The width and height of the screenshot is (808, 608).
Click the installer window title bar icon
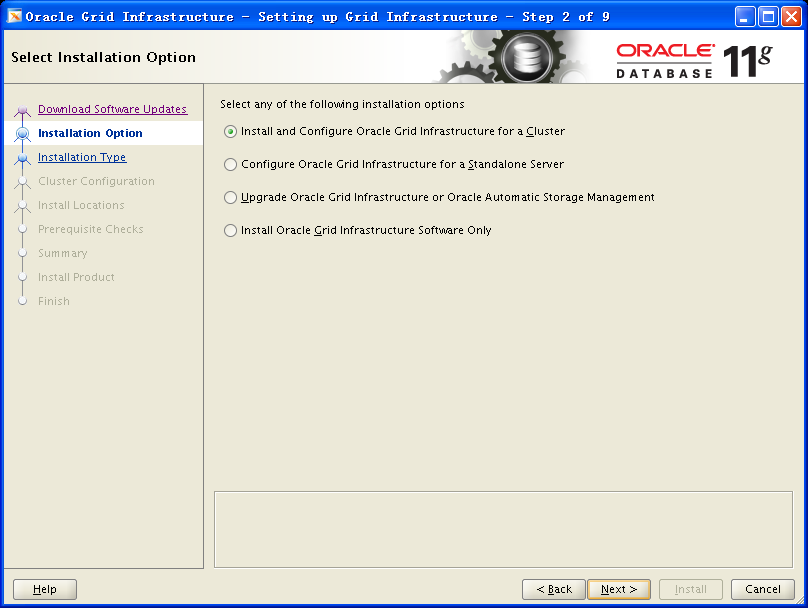[14, 16]
